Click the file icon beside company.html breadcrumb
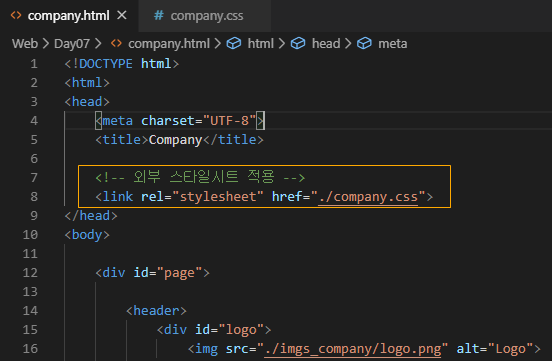Viewport: 552px width, 361px height. coord(116,44)
